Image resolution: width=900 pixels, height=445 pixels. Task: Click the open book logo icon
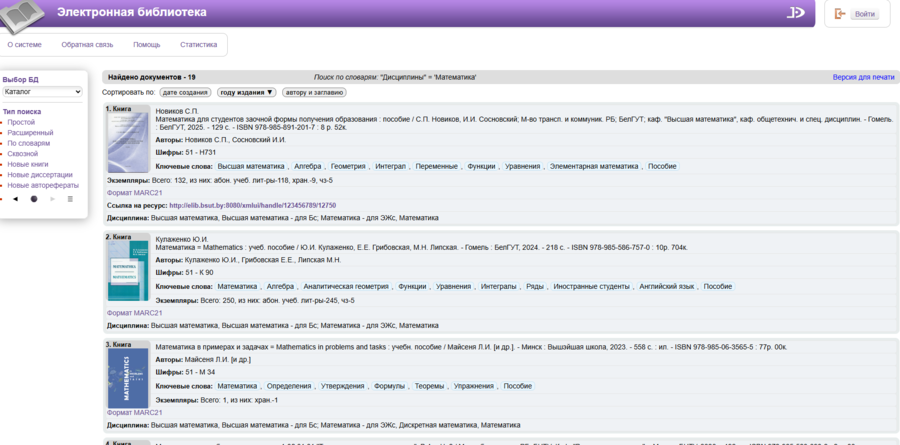click(21, 16)
